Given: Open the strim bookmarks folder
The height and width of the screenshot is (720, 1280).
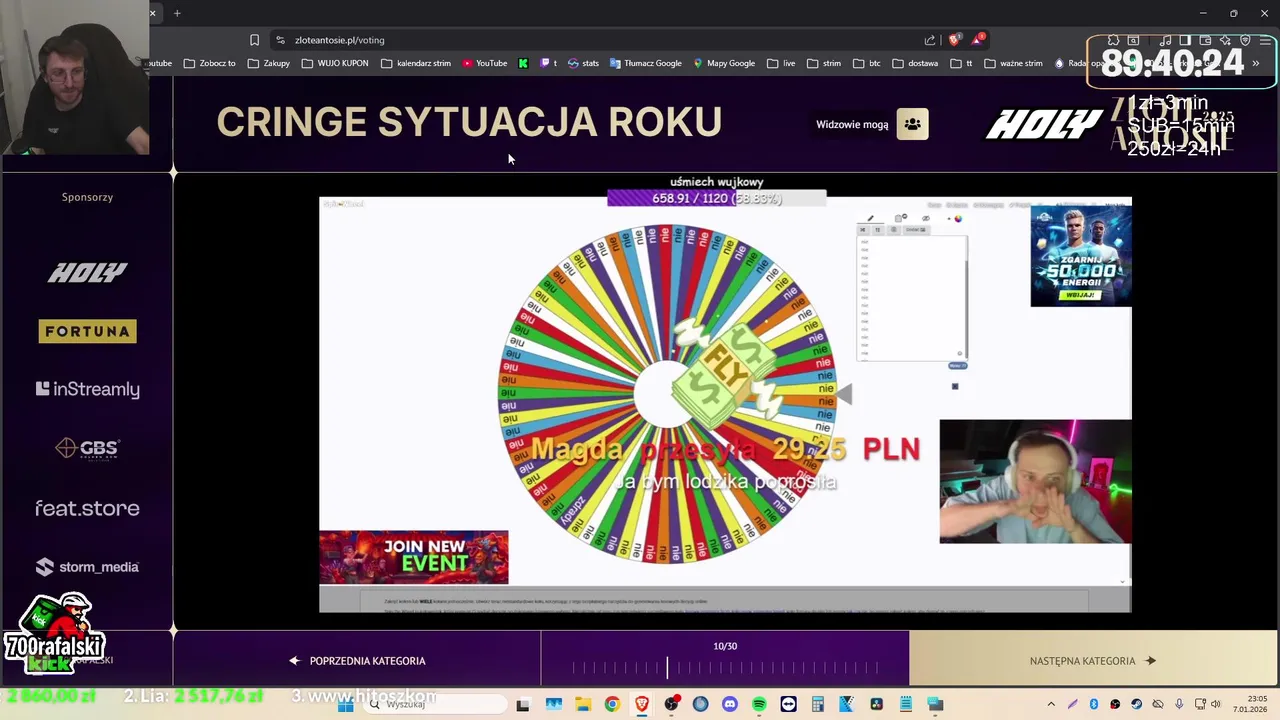Looking at the screenshot, I should [824, 63].
